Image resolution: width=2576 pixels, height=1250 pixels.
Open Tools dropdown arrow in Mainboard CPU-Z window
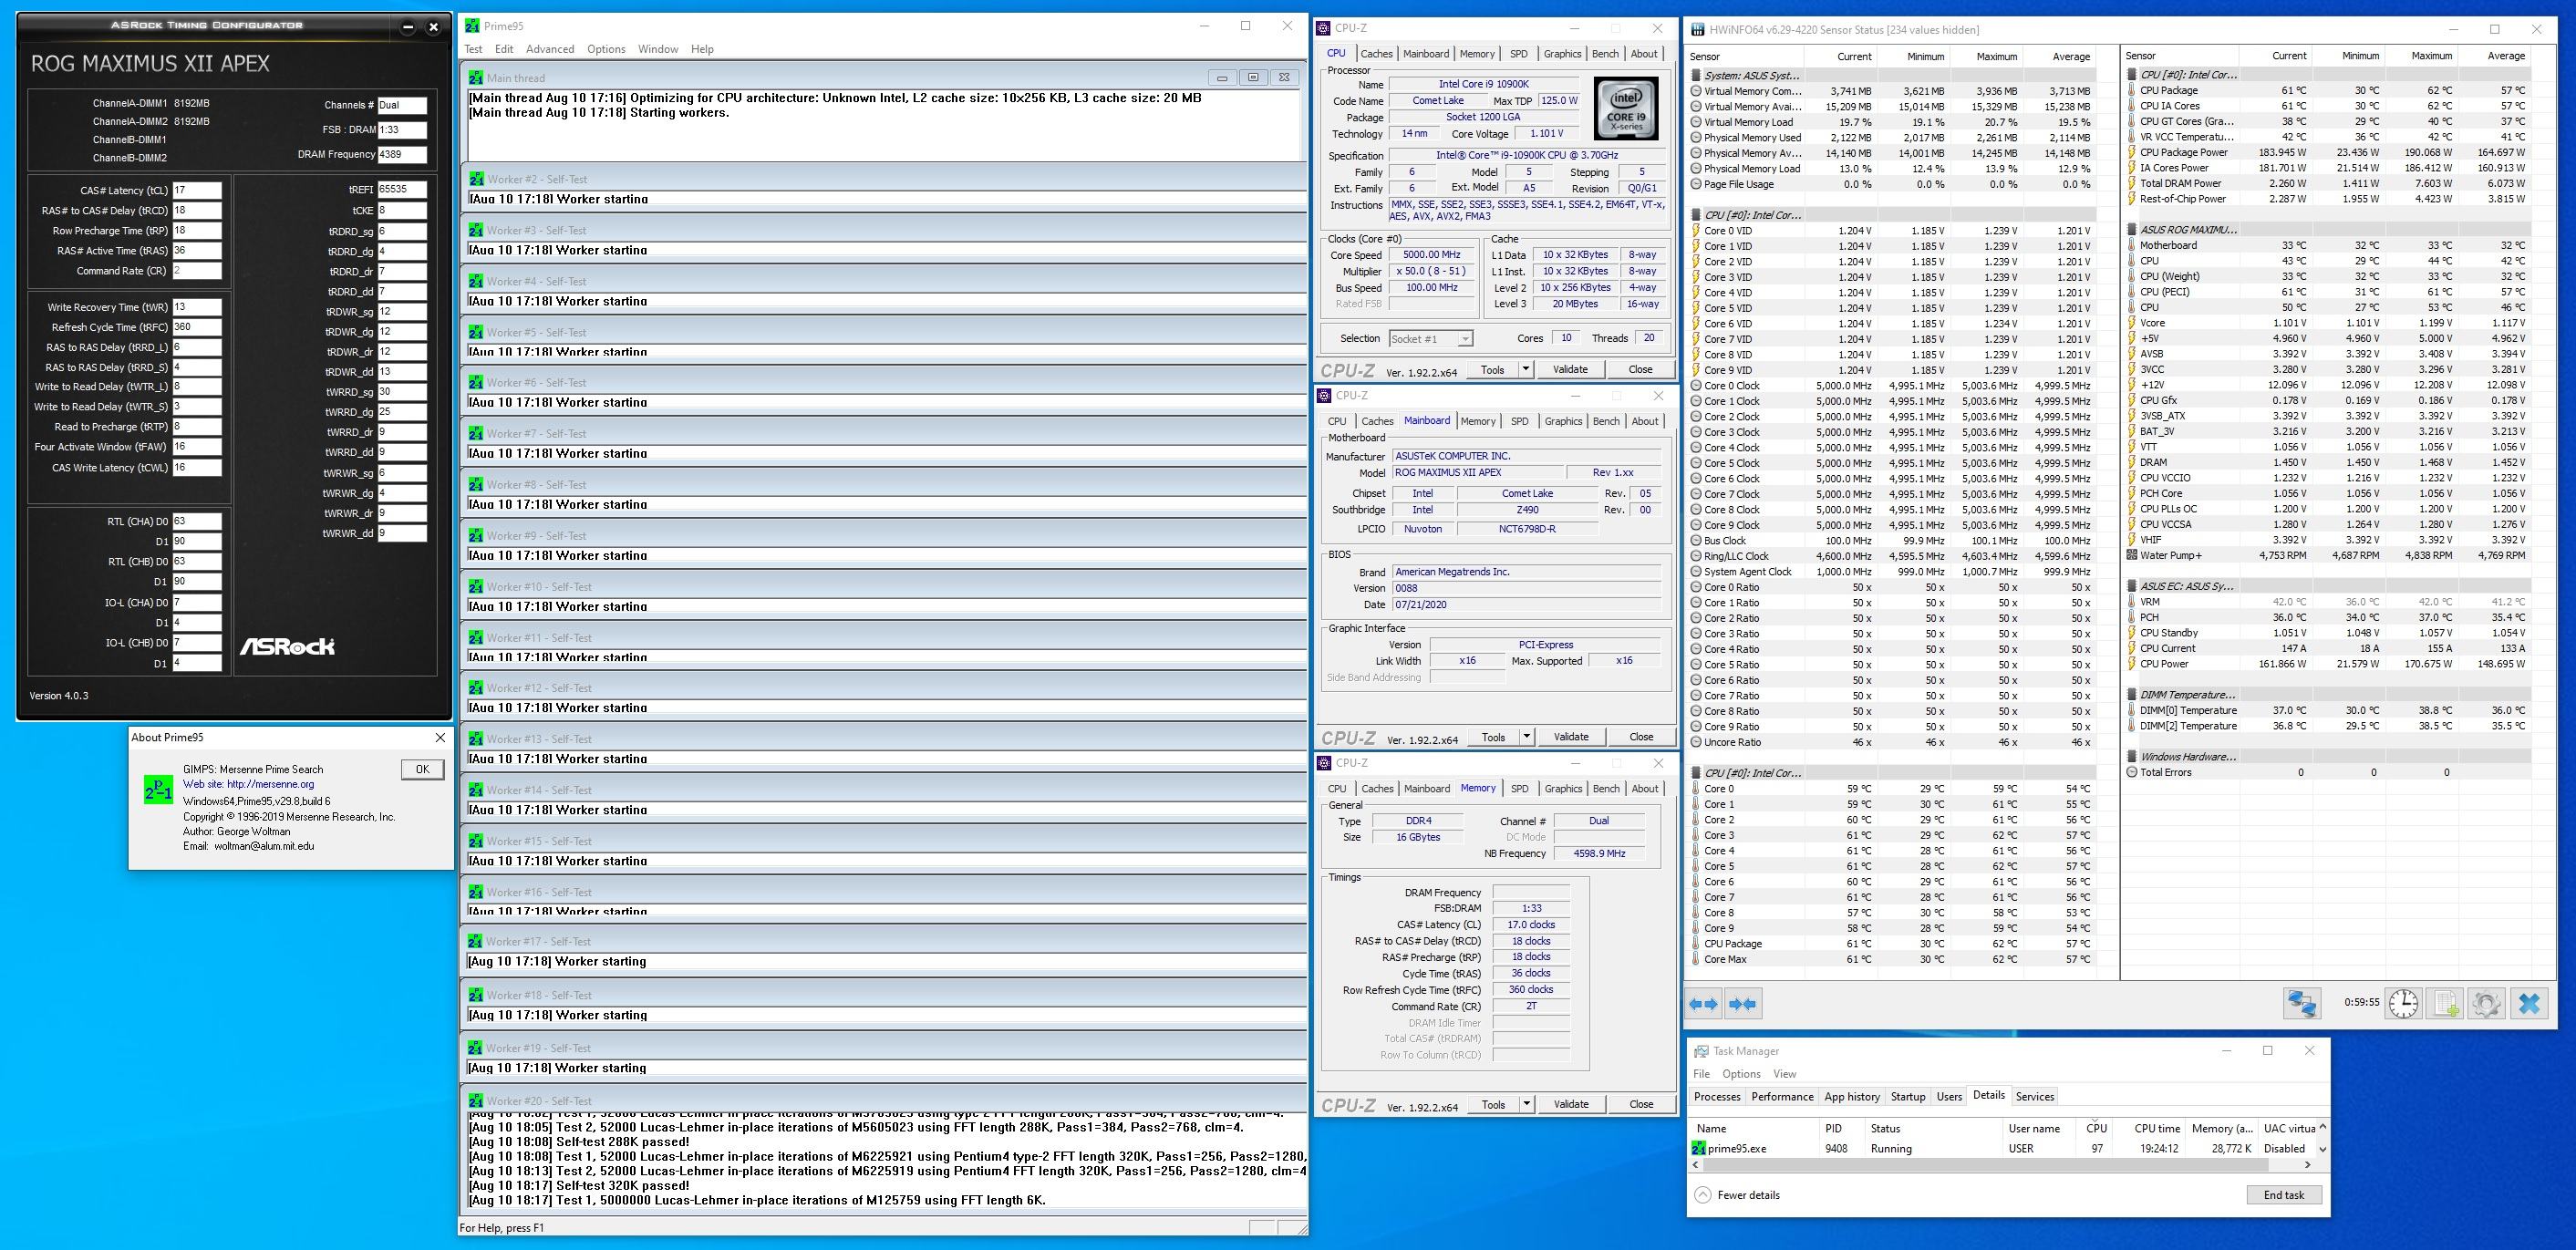pyautogui.click(x=1527, y=736)
